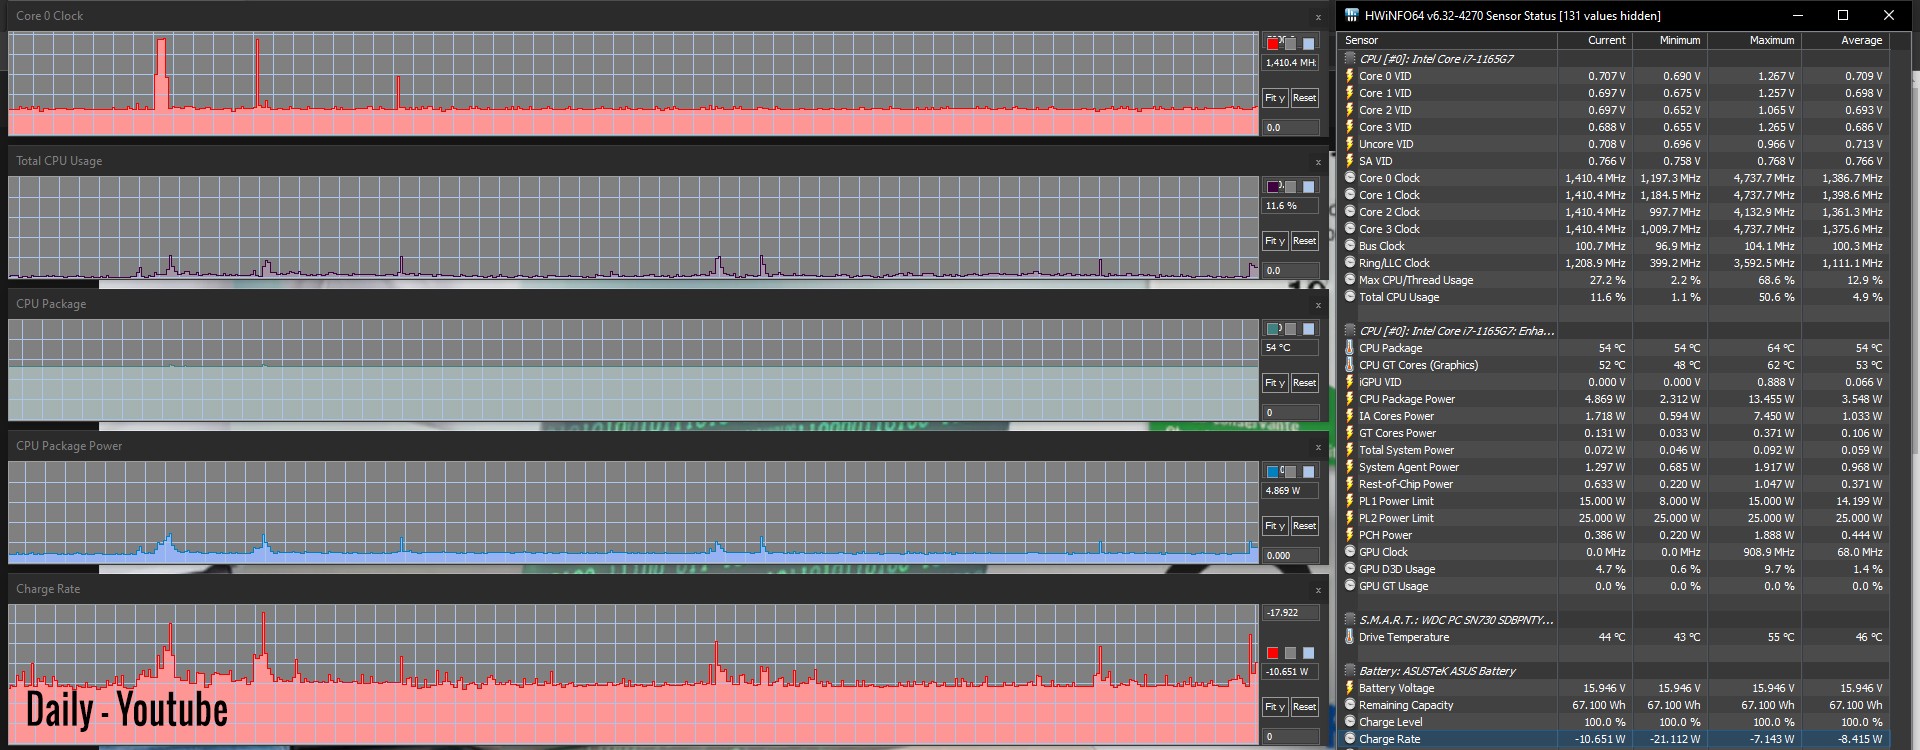Click the Maximum column header
Screen dimensions: 1920x750
point(1755,41)
